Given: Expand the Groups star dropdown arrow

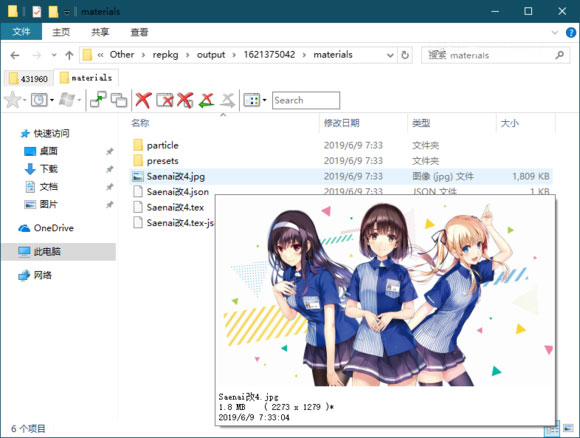Looking at the screenshot, I should click(x=24, y=100).
